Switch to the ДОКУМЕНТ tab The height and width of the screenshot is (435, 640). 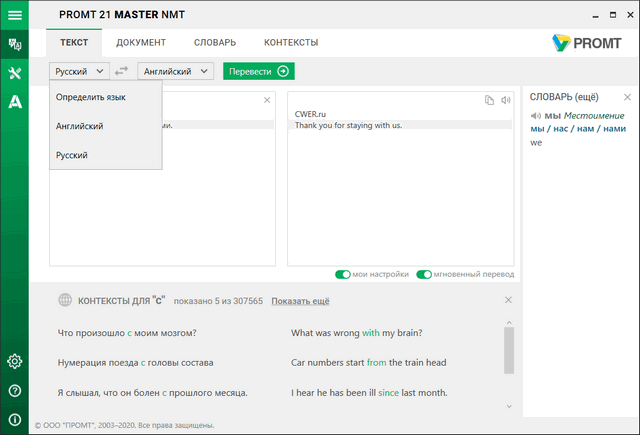[x=141, y=43]
